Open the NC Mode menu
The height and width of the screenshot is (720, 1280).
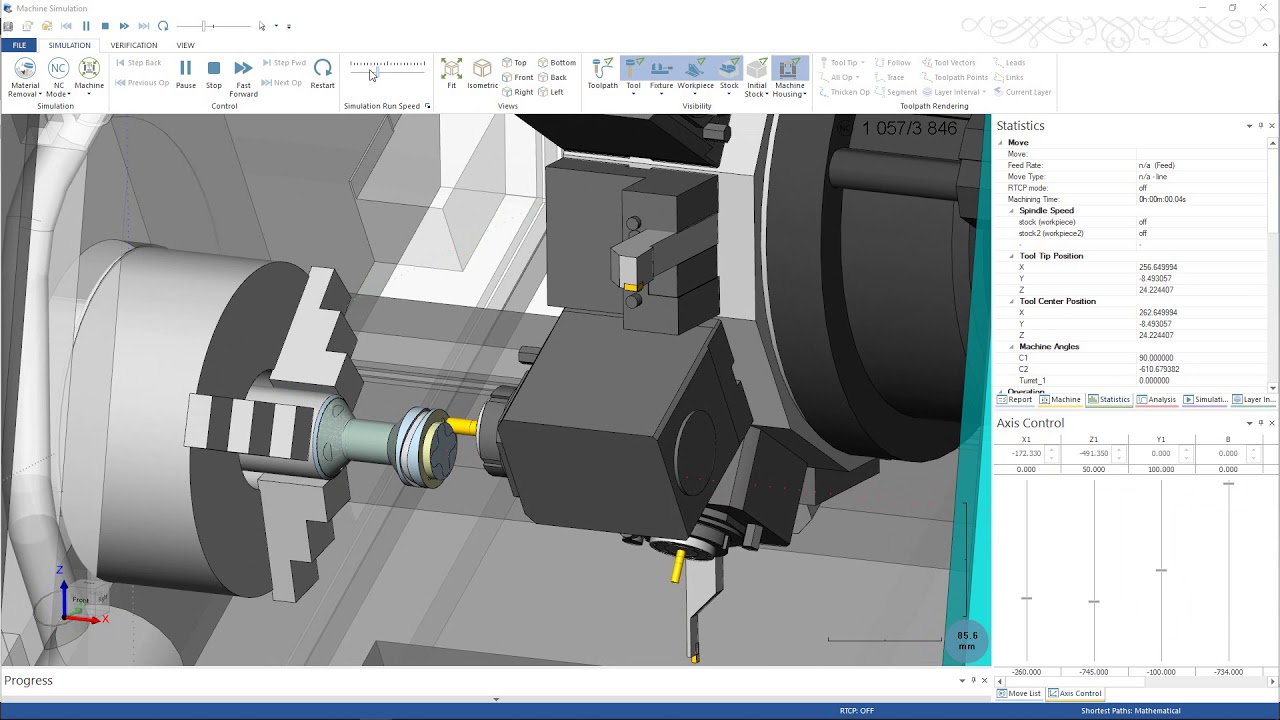click(58, 77)
